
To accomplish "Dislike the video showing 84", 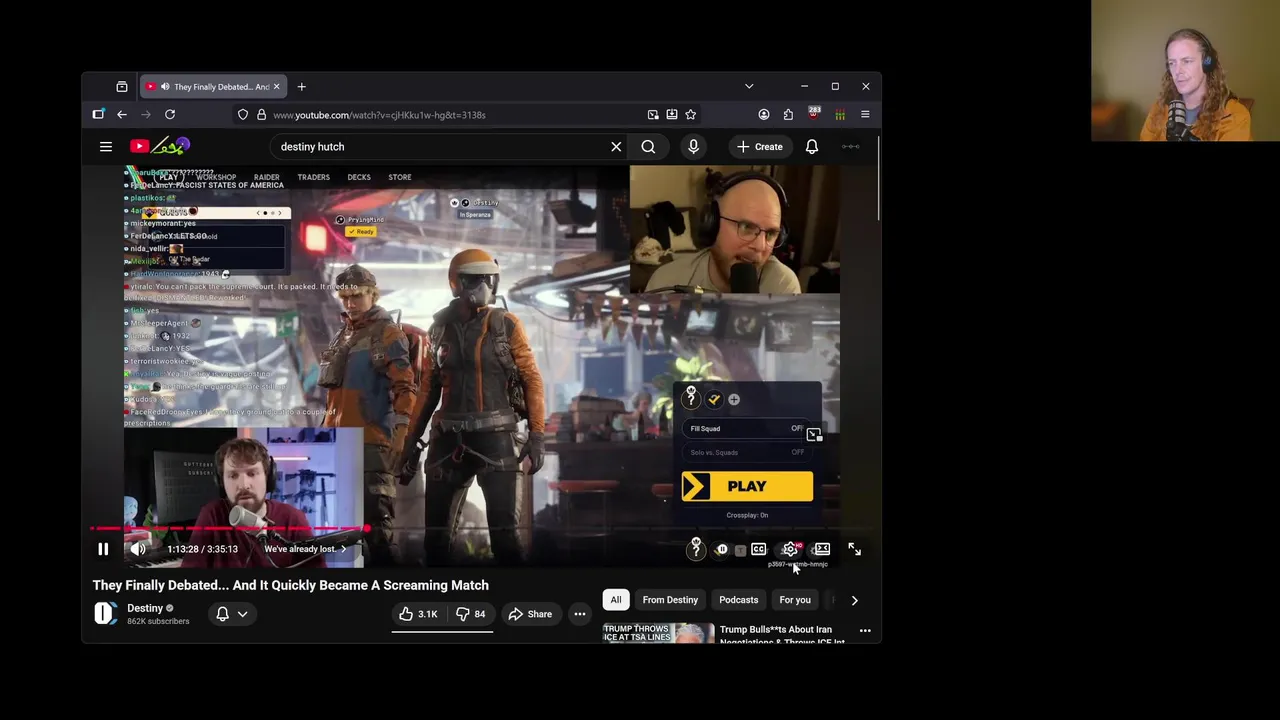I will point(471,614).
